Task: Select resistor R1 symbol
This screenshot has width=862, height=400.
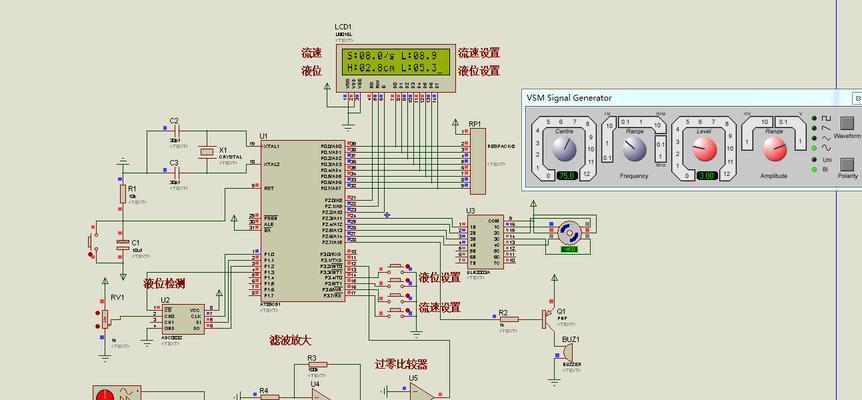Action: [x=123, y=194]
